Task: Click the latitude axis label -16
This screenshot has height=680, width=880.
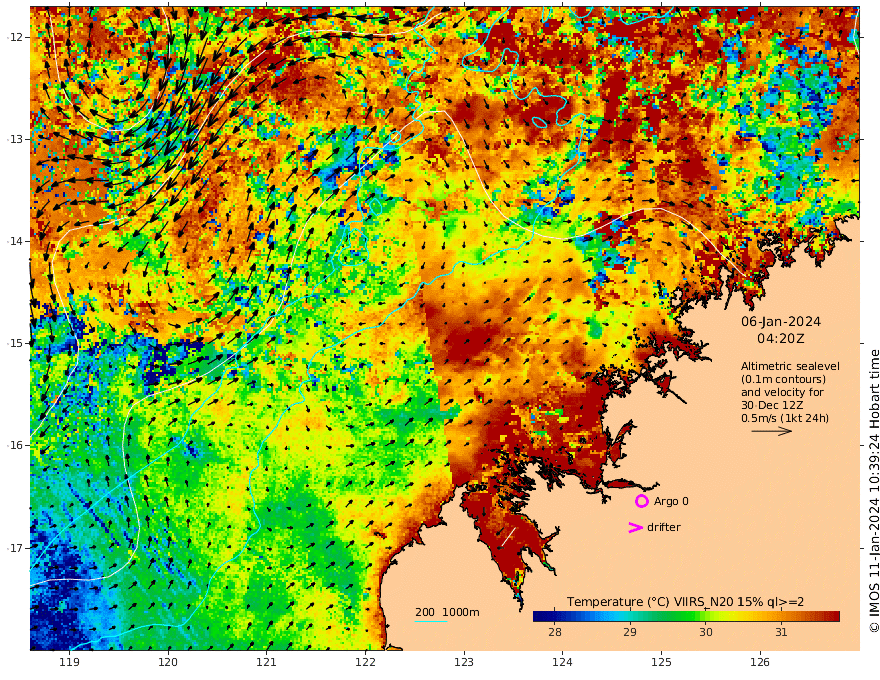Action: tap(15, 445)
